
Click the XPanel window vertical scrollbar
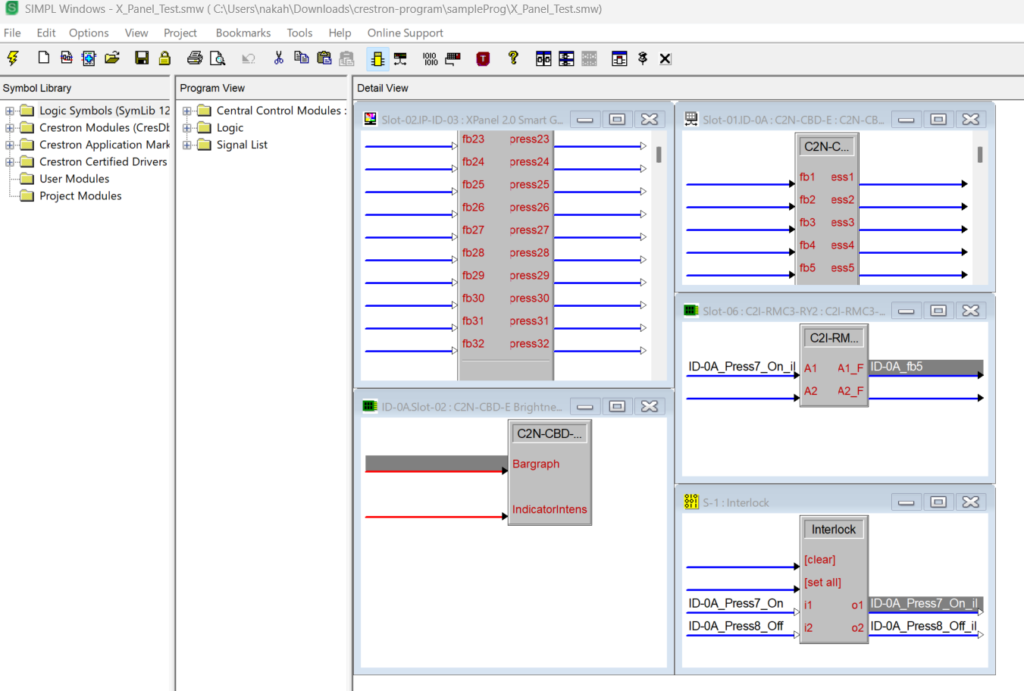click(658, 155)
